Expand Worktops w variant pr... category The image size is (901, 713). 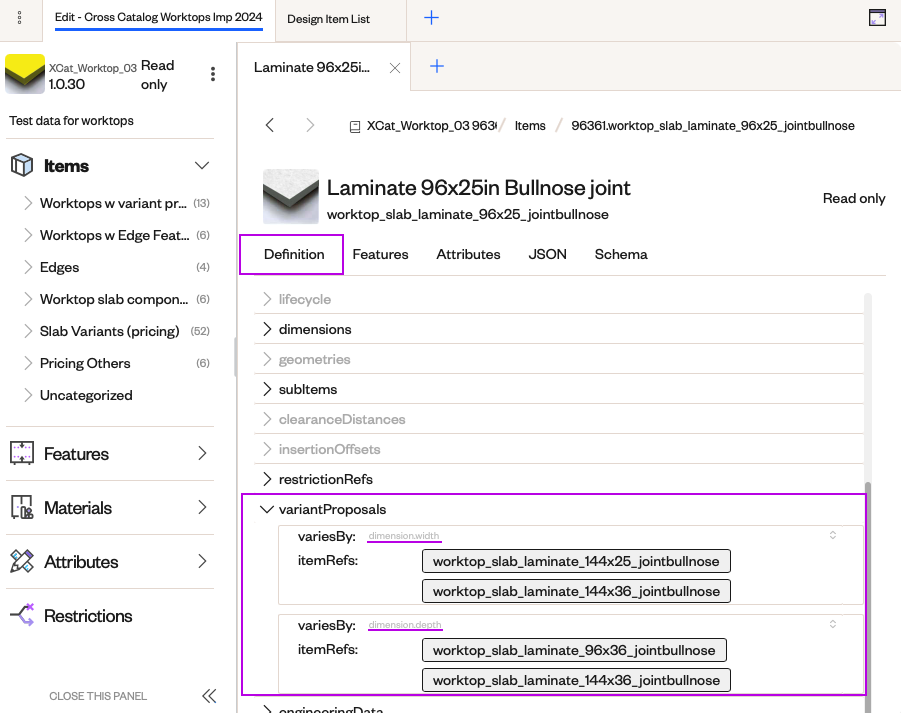28,203
